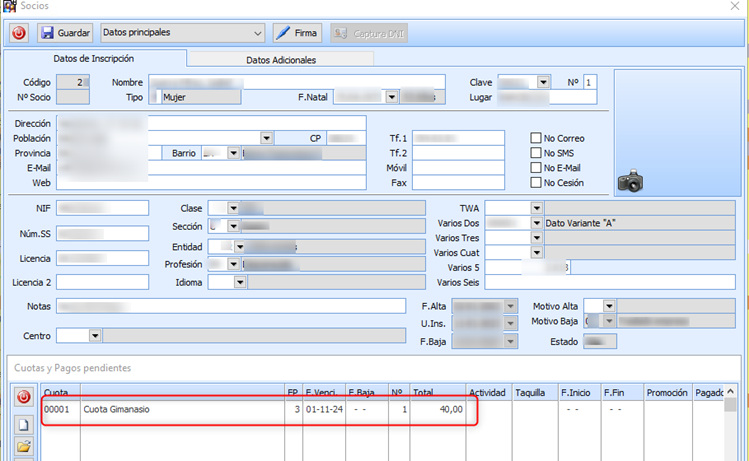Image resolution: width=749 pixels, height=461 pixels.
Task: Save the member with Guardar
Action: tap(65, 33)
